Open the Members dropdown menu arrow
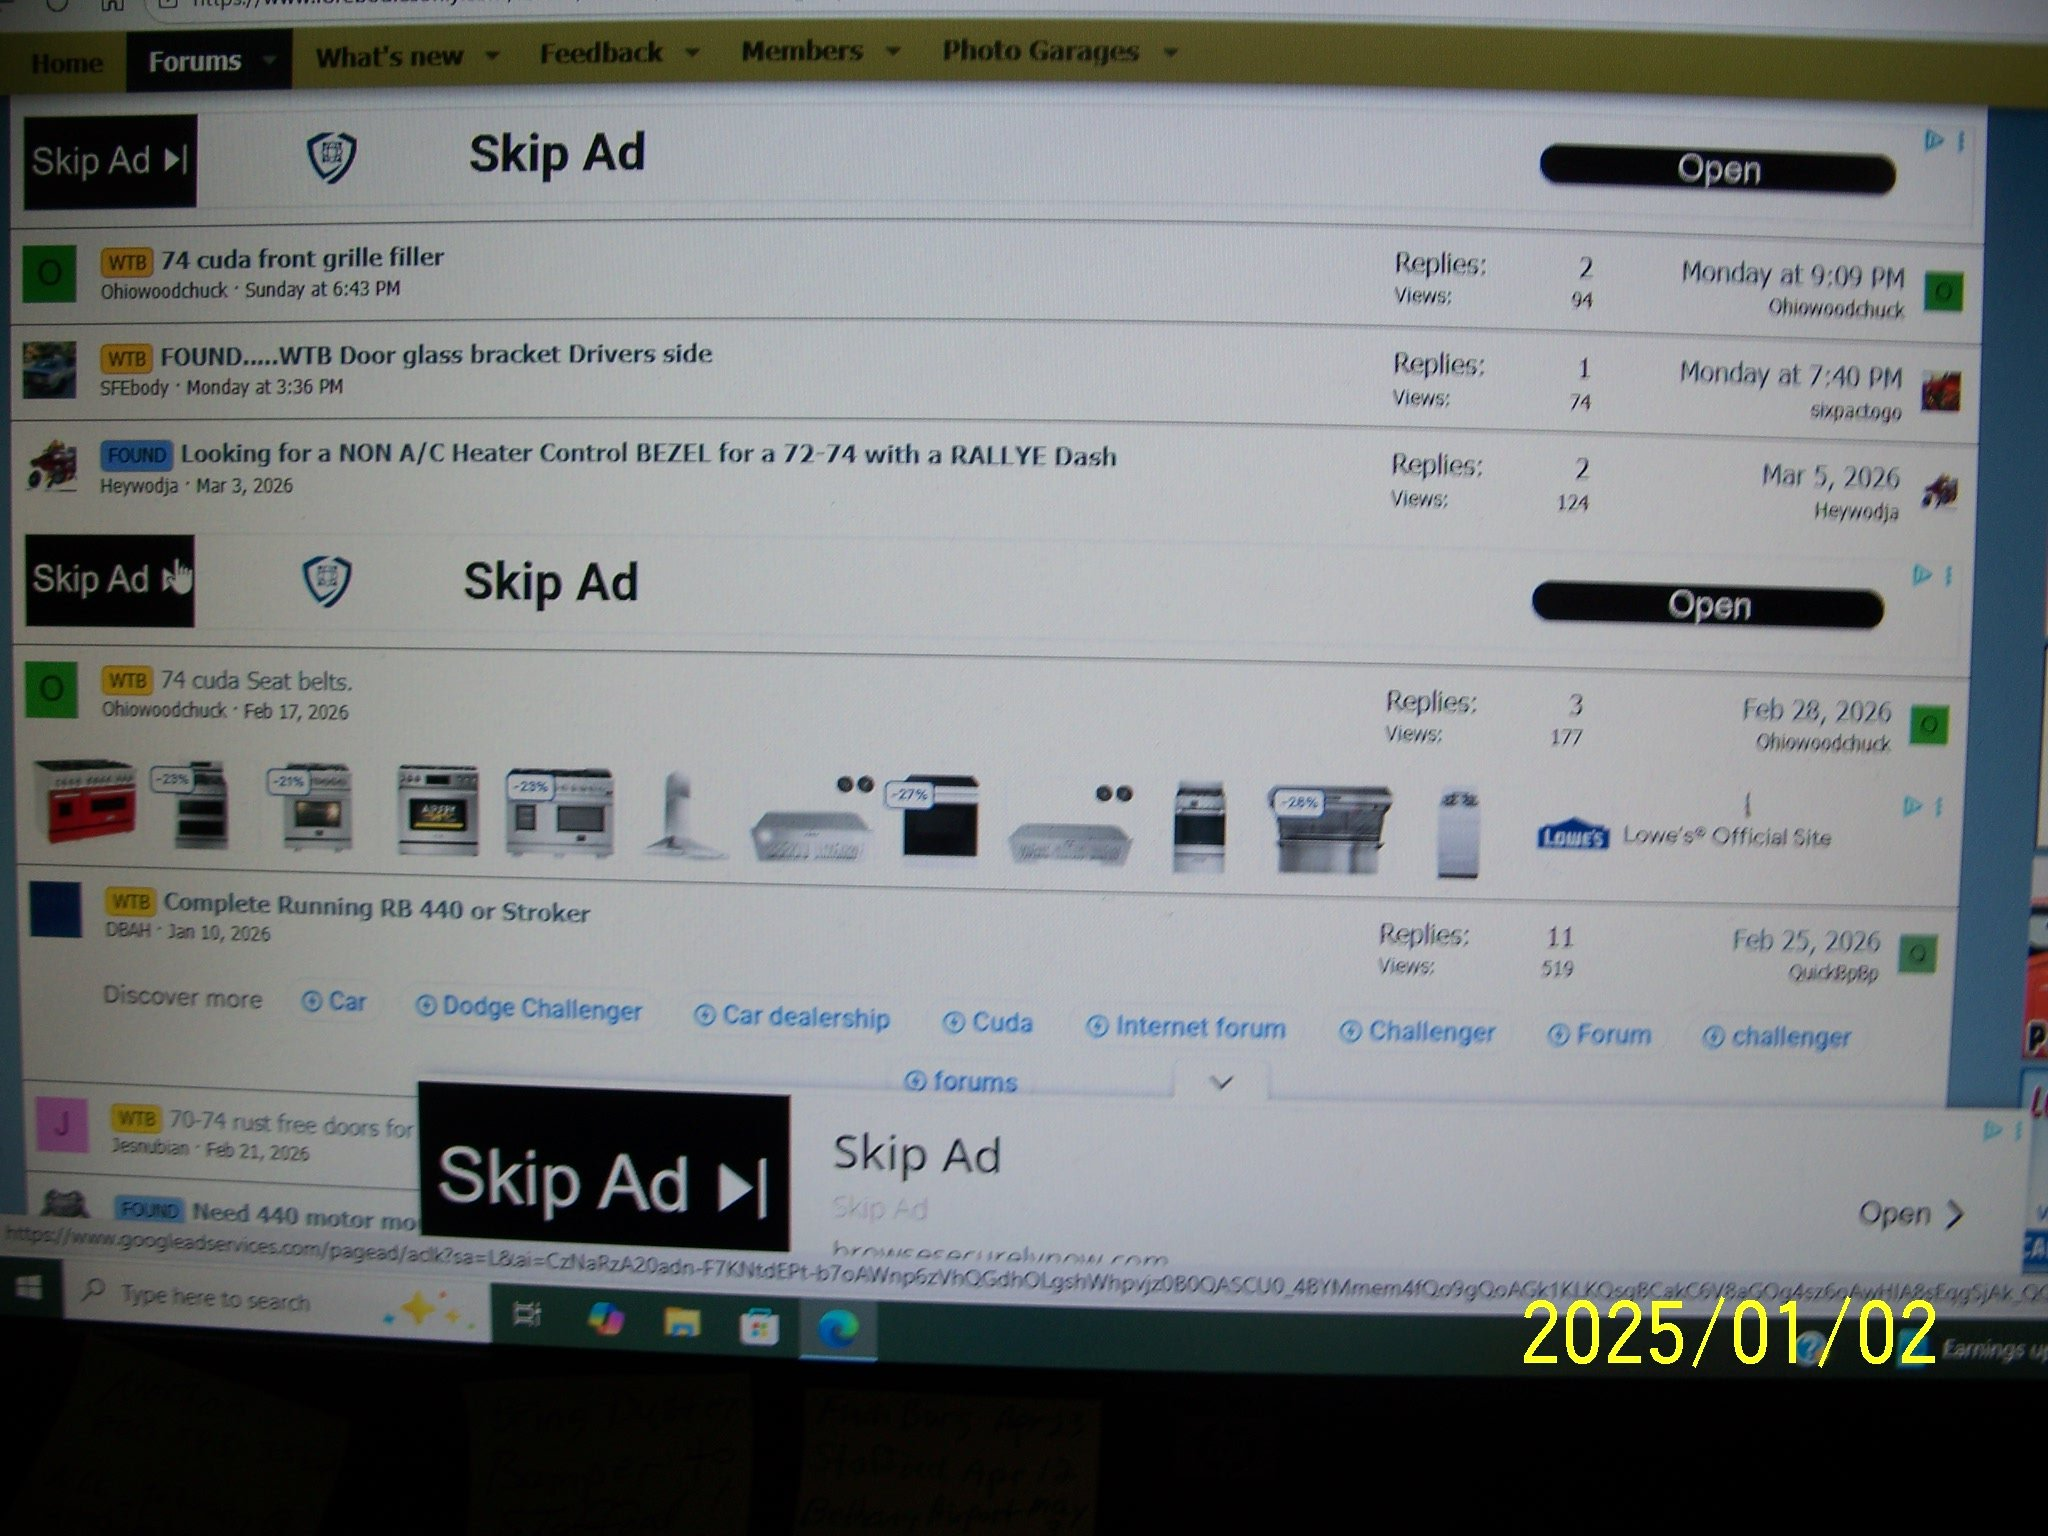The height and width of the screenshot is (1536, 2048). point(893,50)
